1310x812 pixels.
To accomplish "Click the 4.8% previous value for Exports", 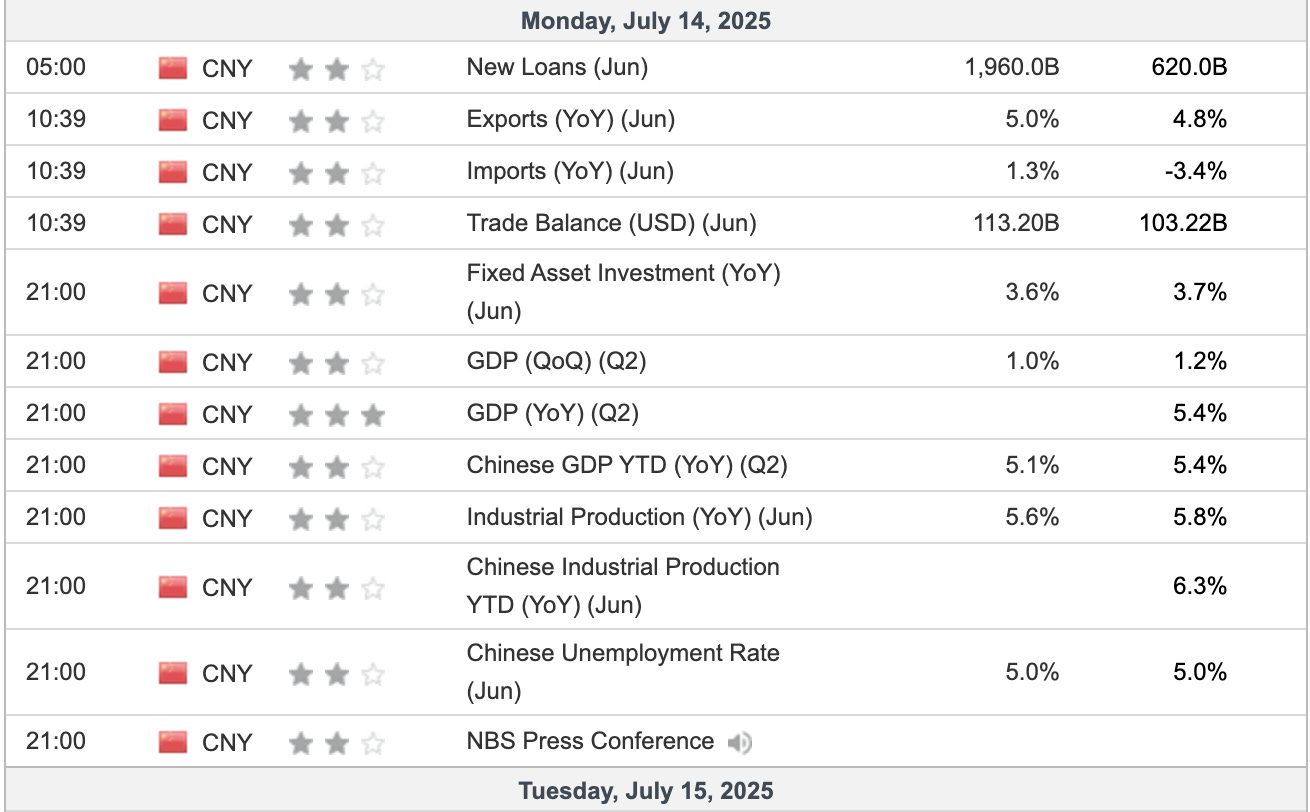I will pos(1199,120).
